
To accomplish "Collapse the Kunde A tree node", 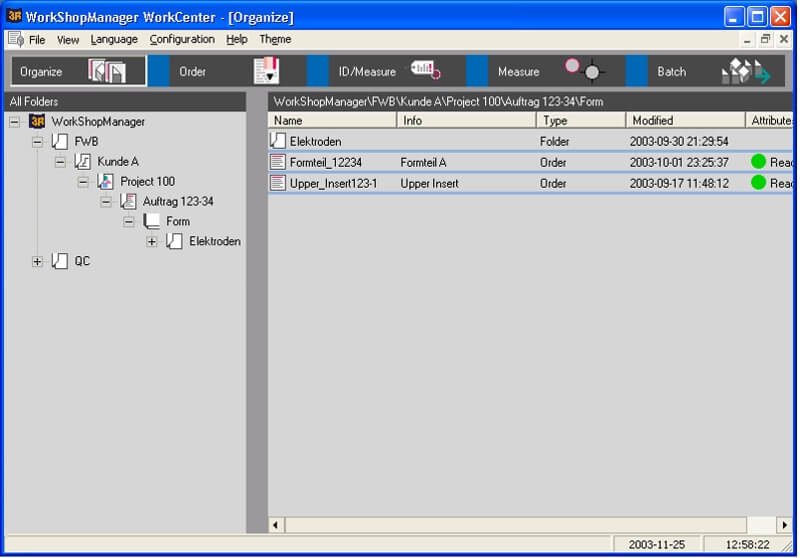I will click(60, 162).
